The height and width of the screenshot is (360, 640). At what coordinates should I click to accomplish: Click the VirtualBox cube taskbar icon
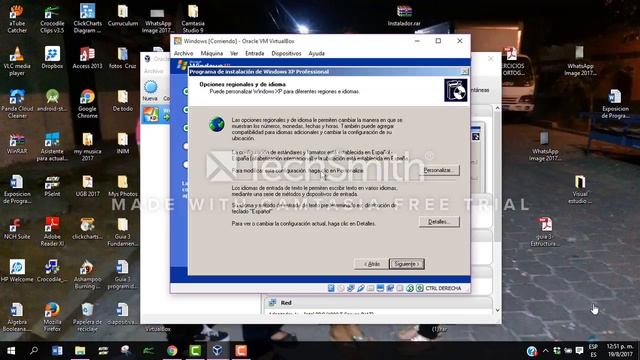(218, 351)
